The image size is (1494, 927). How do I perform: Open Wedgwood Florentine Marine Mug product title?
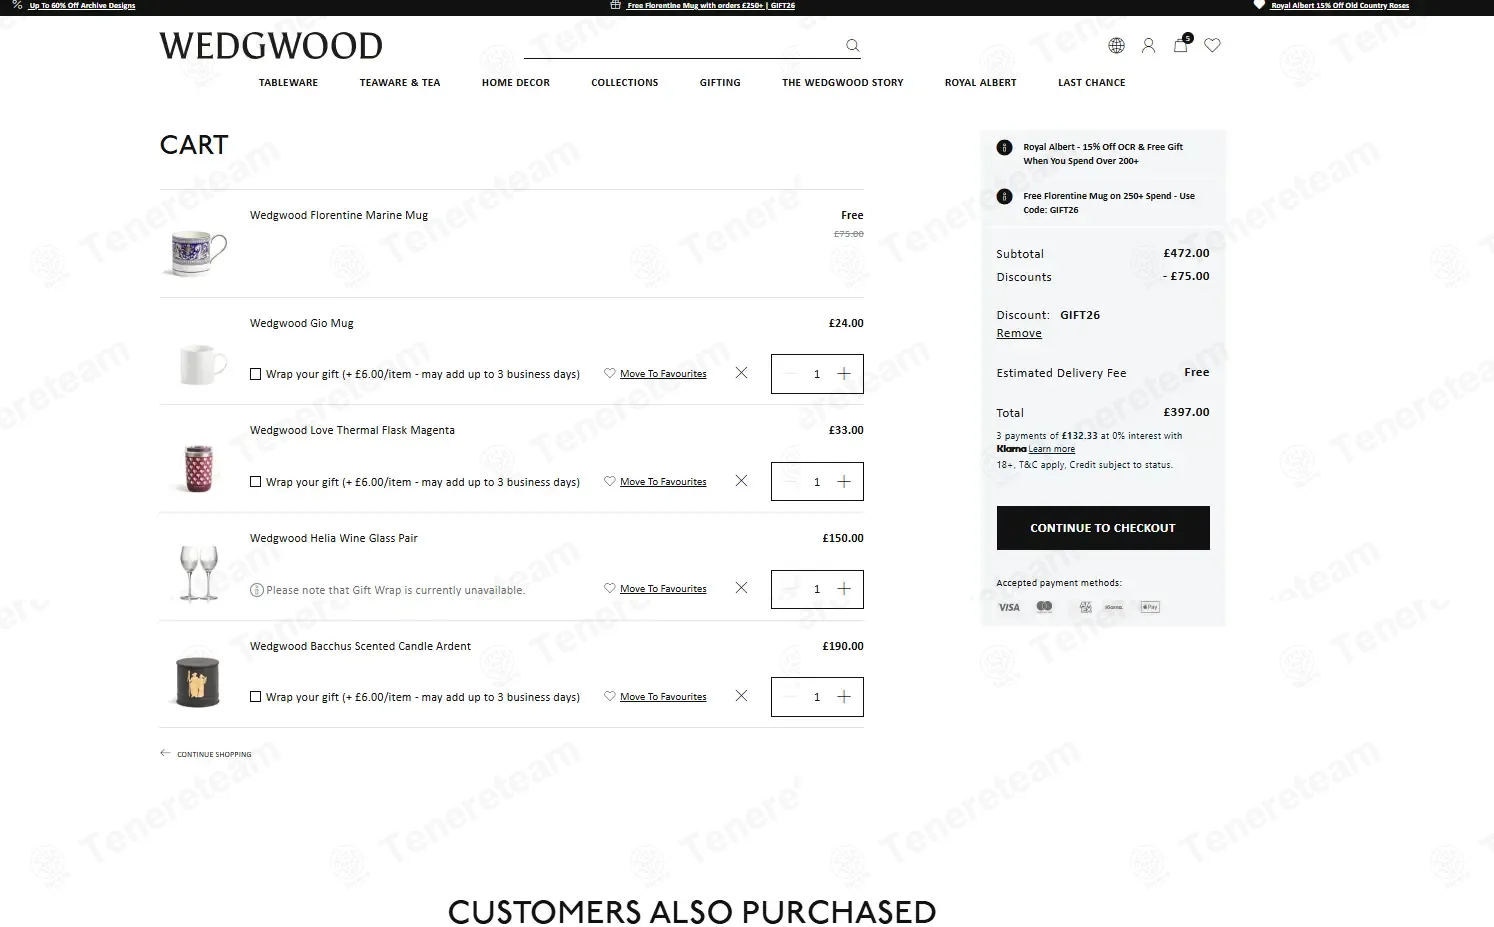pyautogui.click(x=339, y=215)
